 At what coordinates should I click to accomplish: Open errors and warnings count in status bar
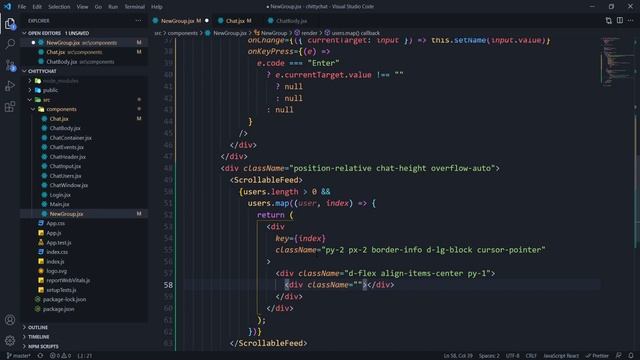60,356
